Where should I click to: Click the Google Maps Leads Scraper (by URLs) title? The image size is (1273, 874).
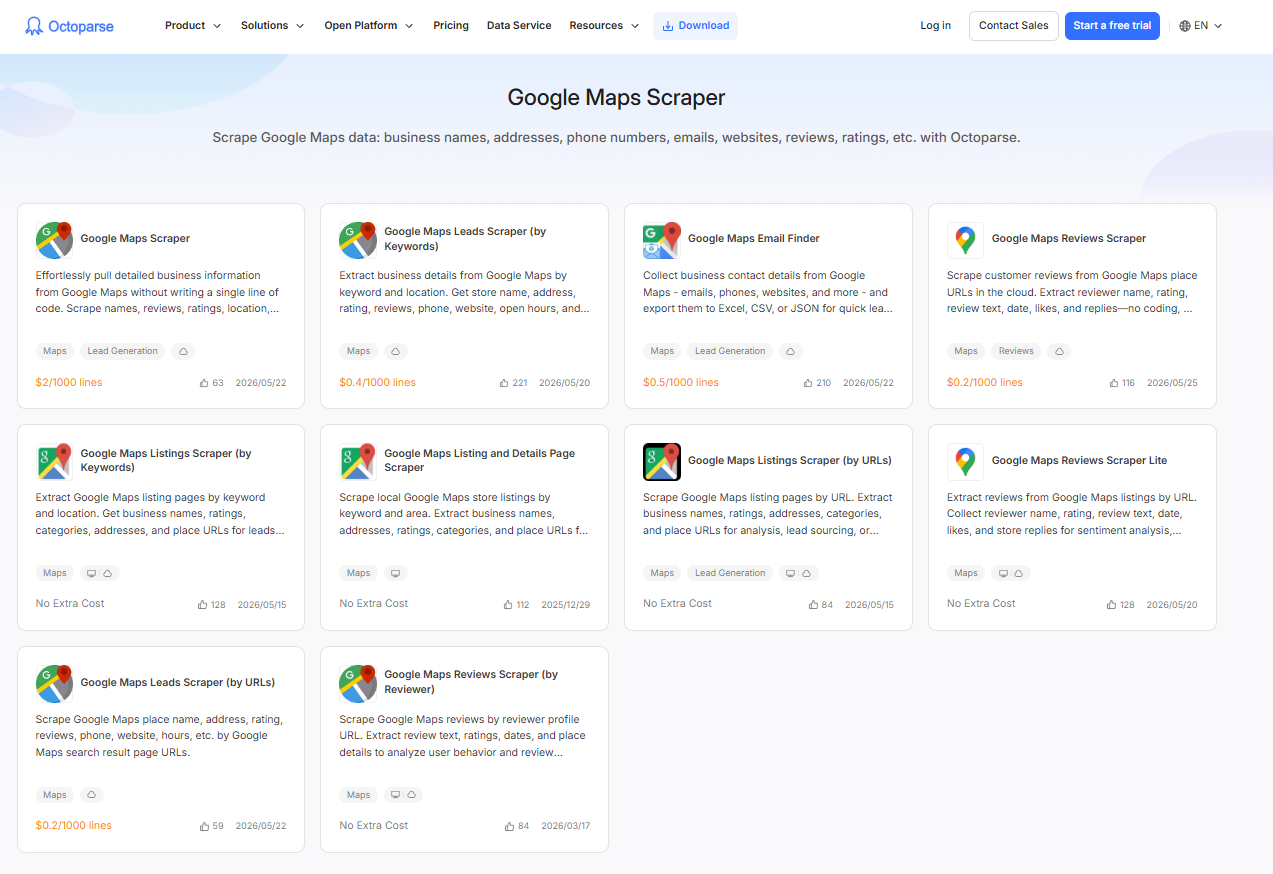click(x=178, y=683)
